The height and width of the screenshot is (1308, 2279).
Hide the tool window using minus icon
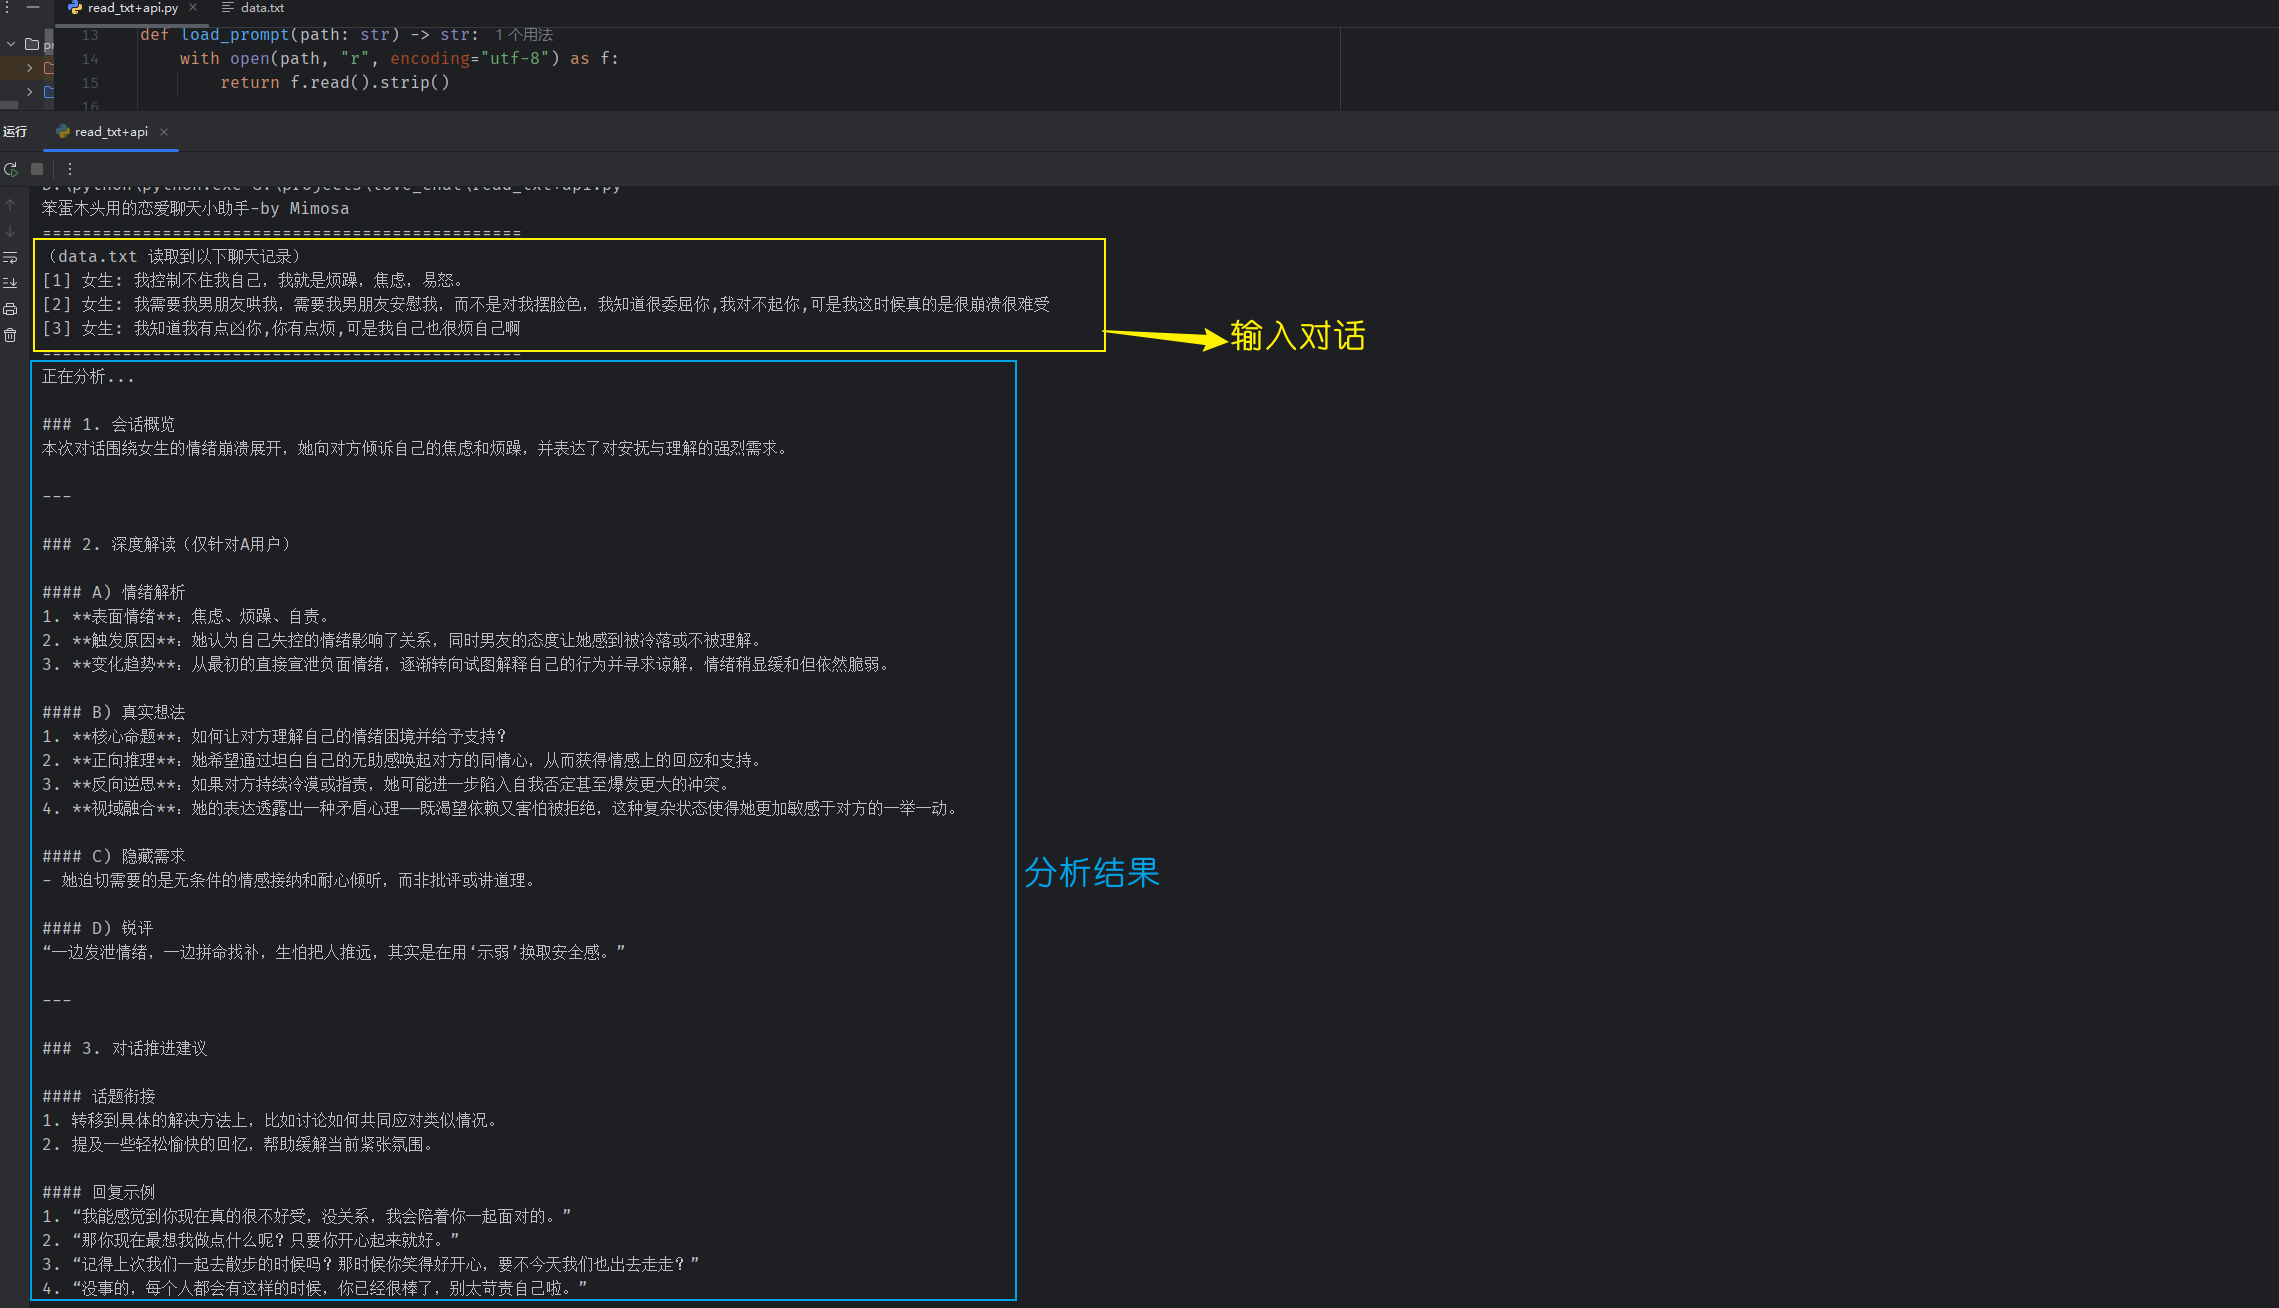tap(33, 7)
